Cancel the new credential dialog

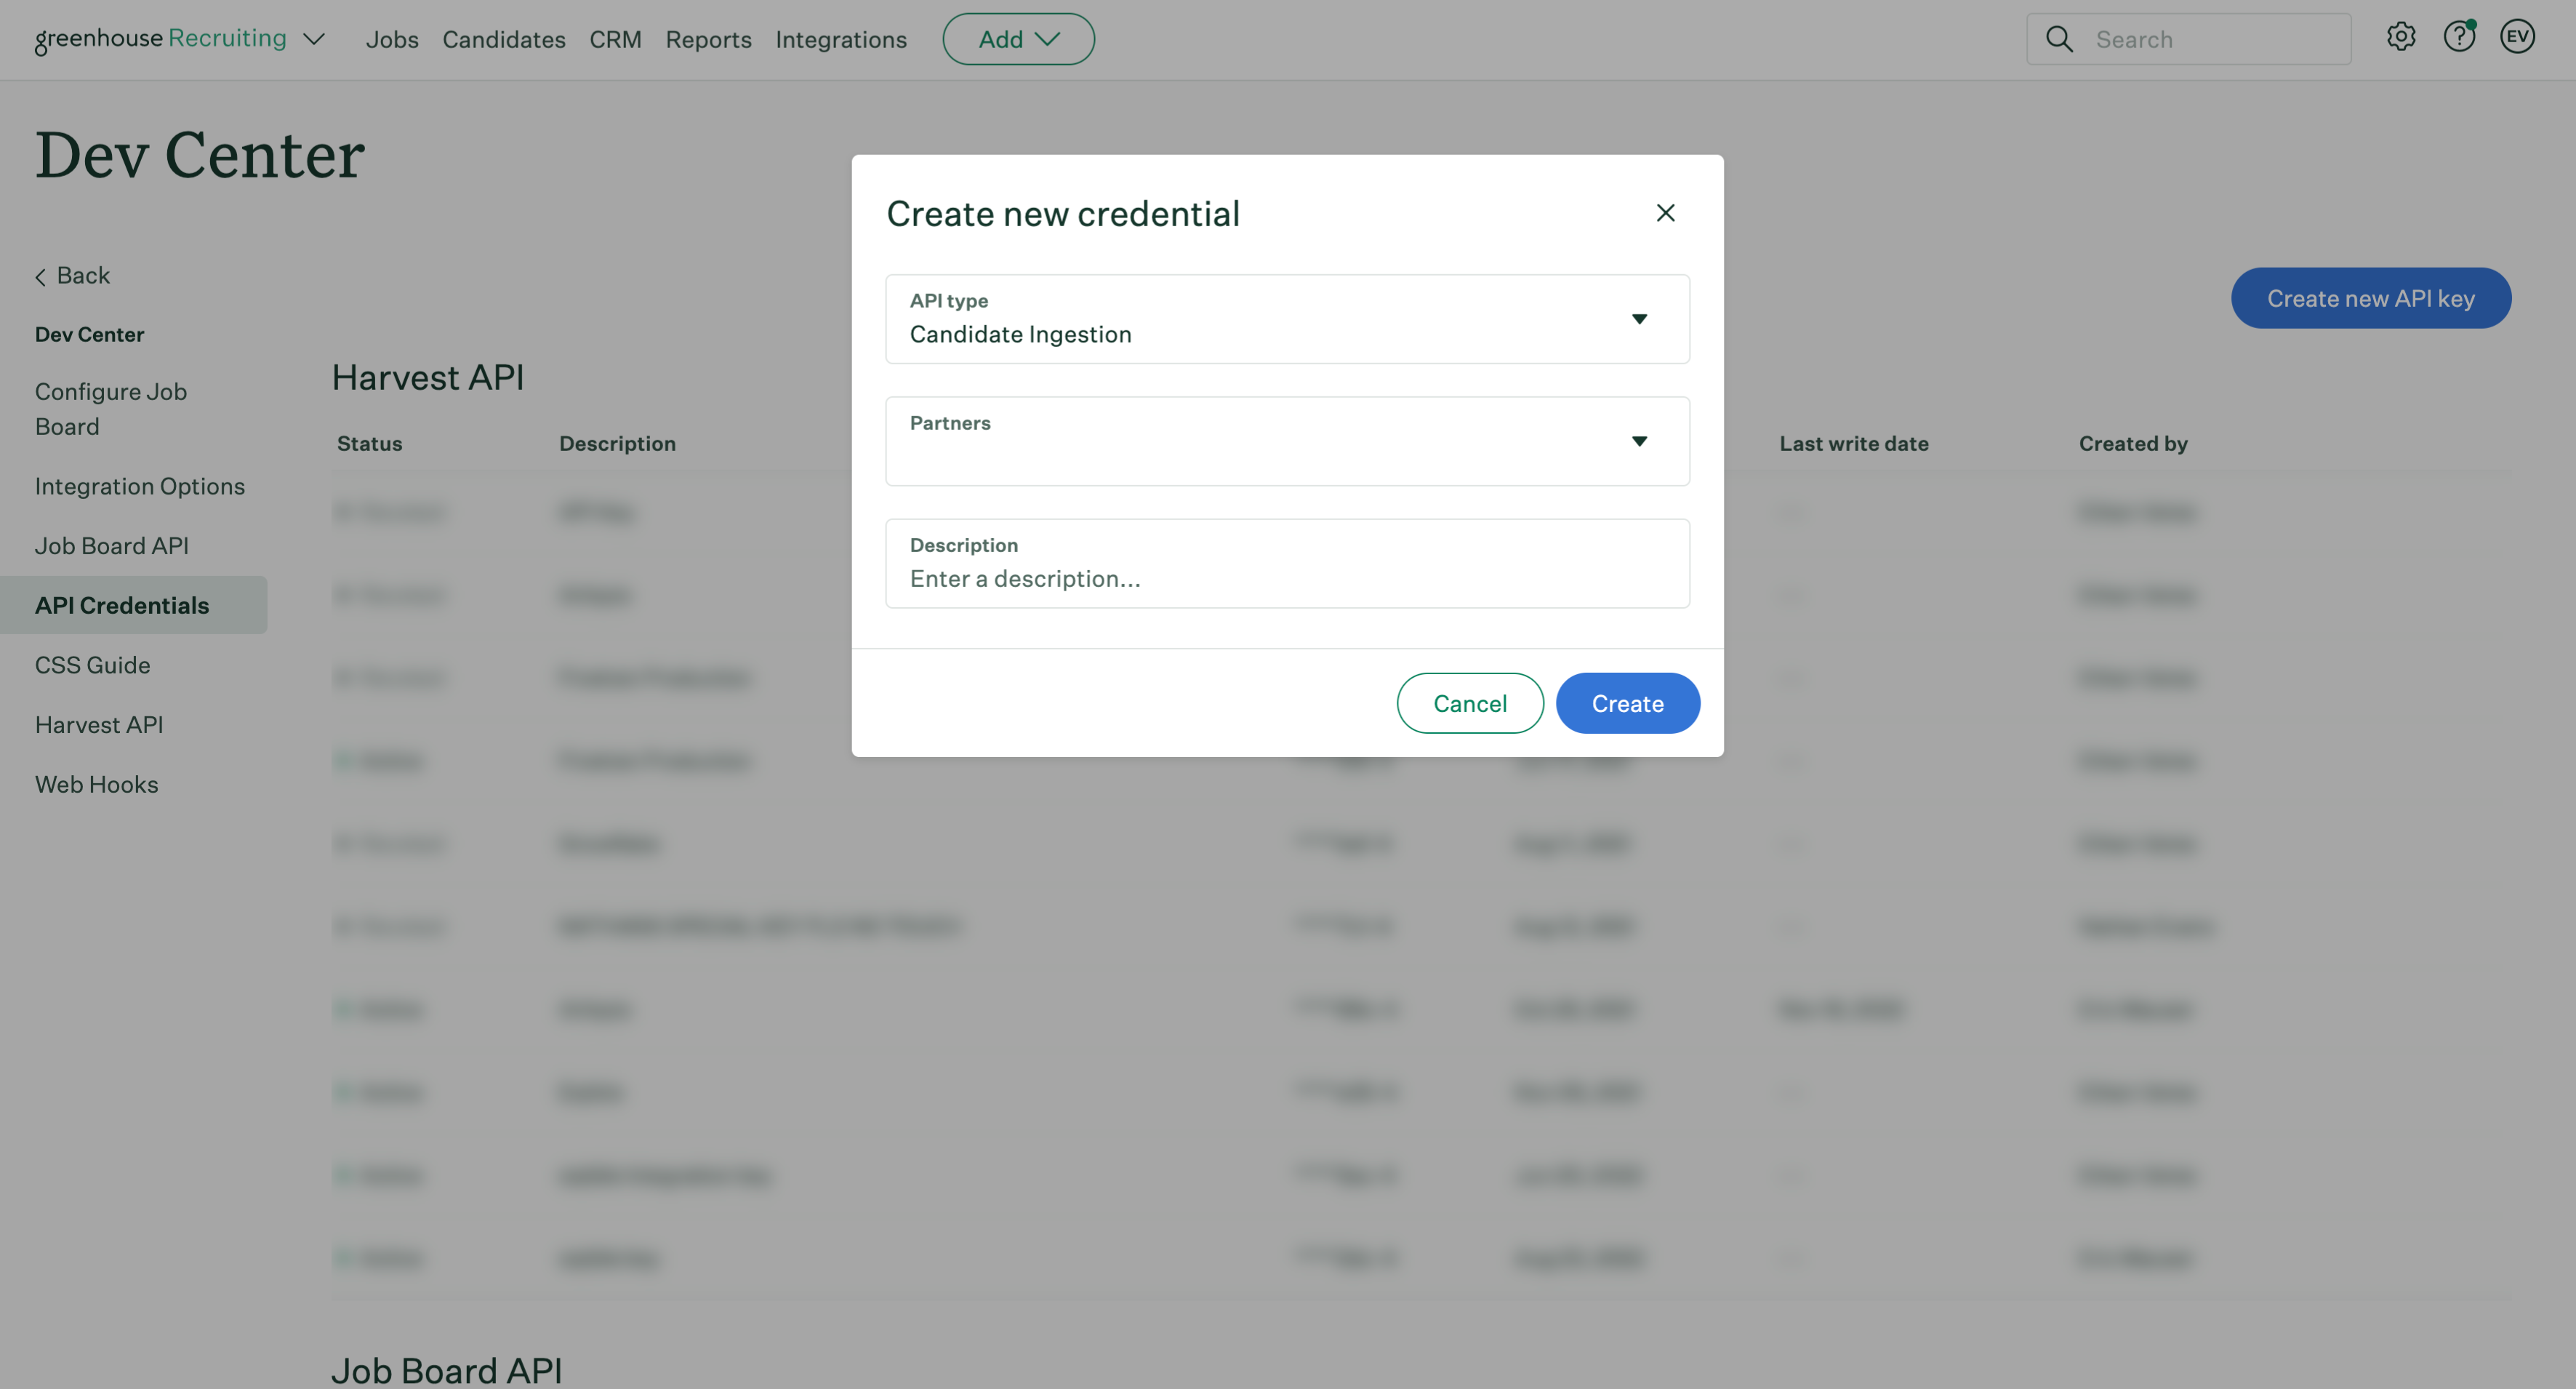1469,703
